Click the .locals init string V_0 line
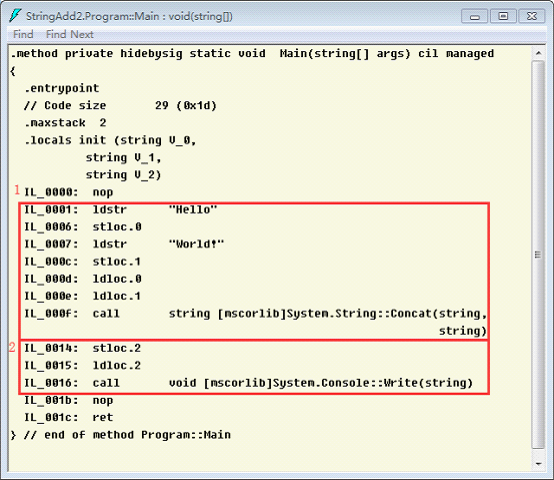Screen dimensions: 554x480 110,140
